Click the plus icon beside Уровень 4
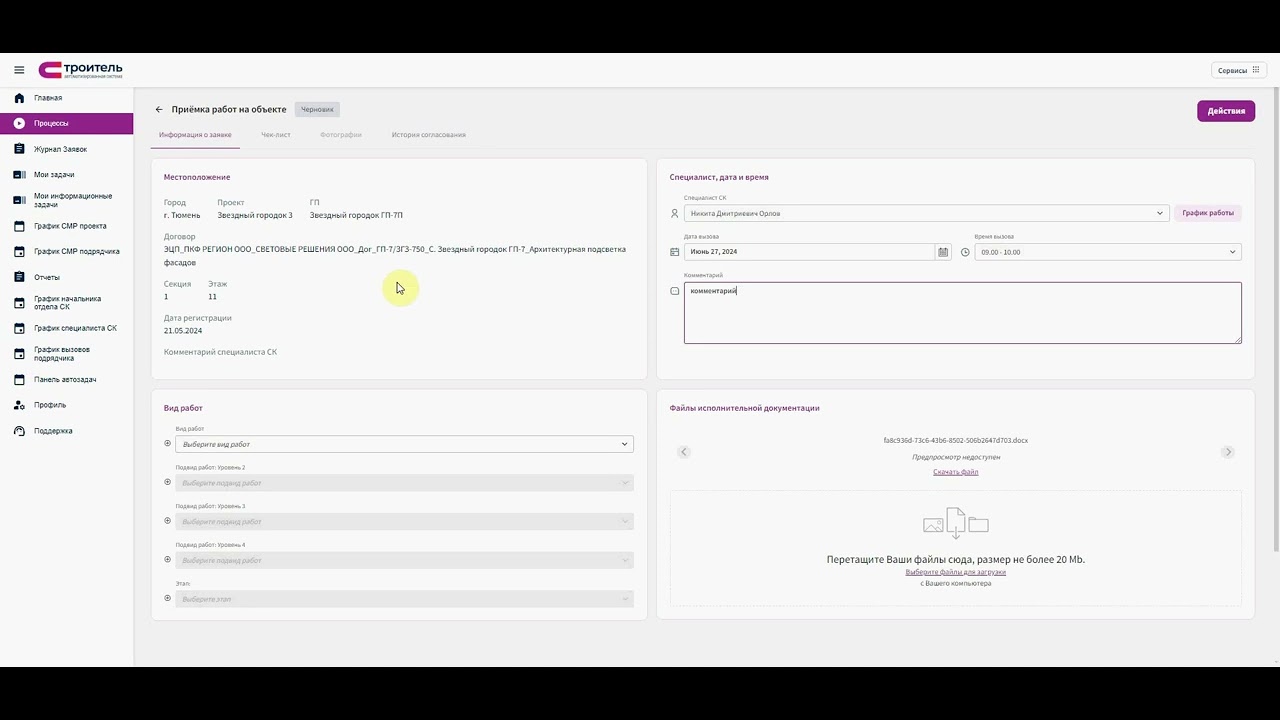1280x720 pixels. [x=167, y=560]
